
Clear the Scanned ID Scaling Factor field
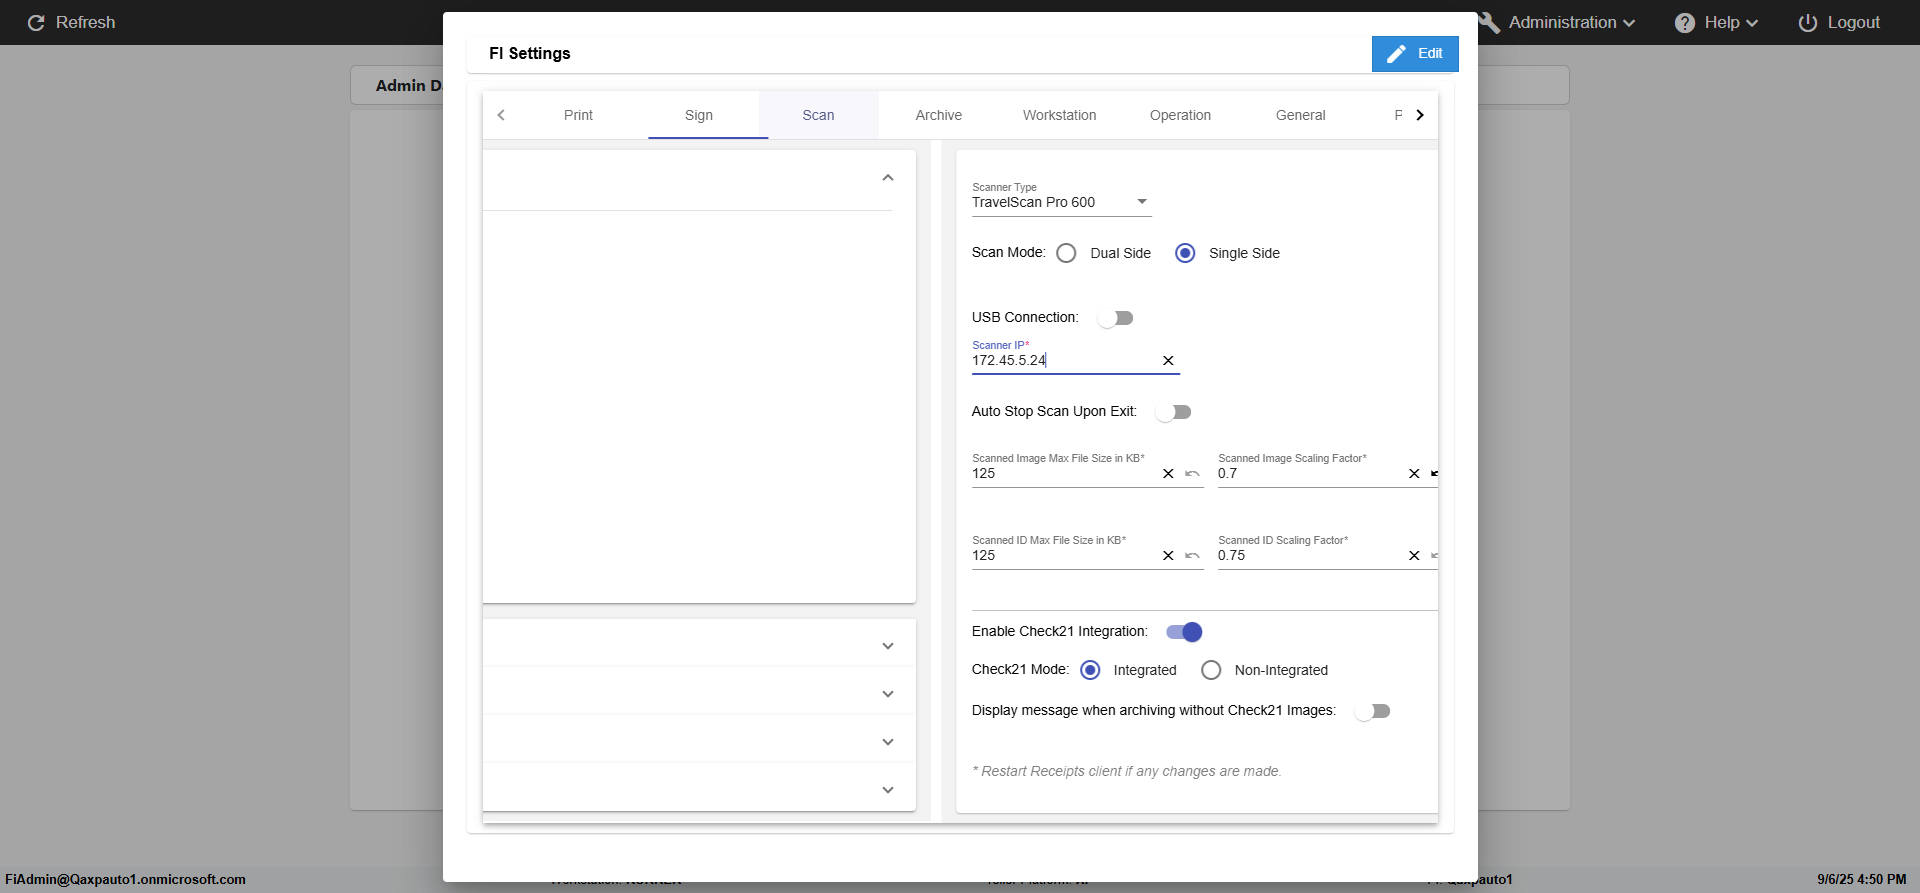[1413, 556]
